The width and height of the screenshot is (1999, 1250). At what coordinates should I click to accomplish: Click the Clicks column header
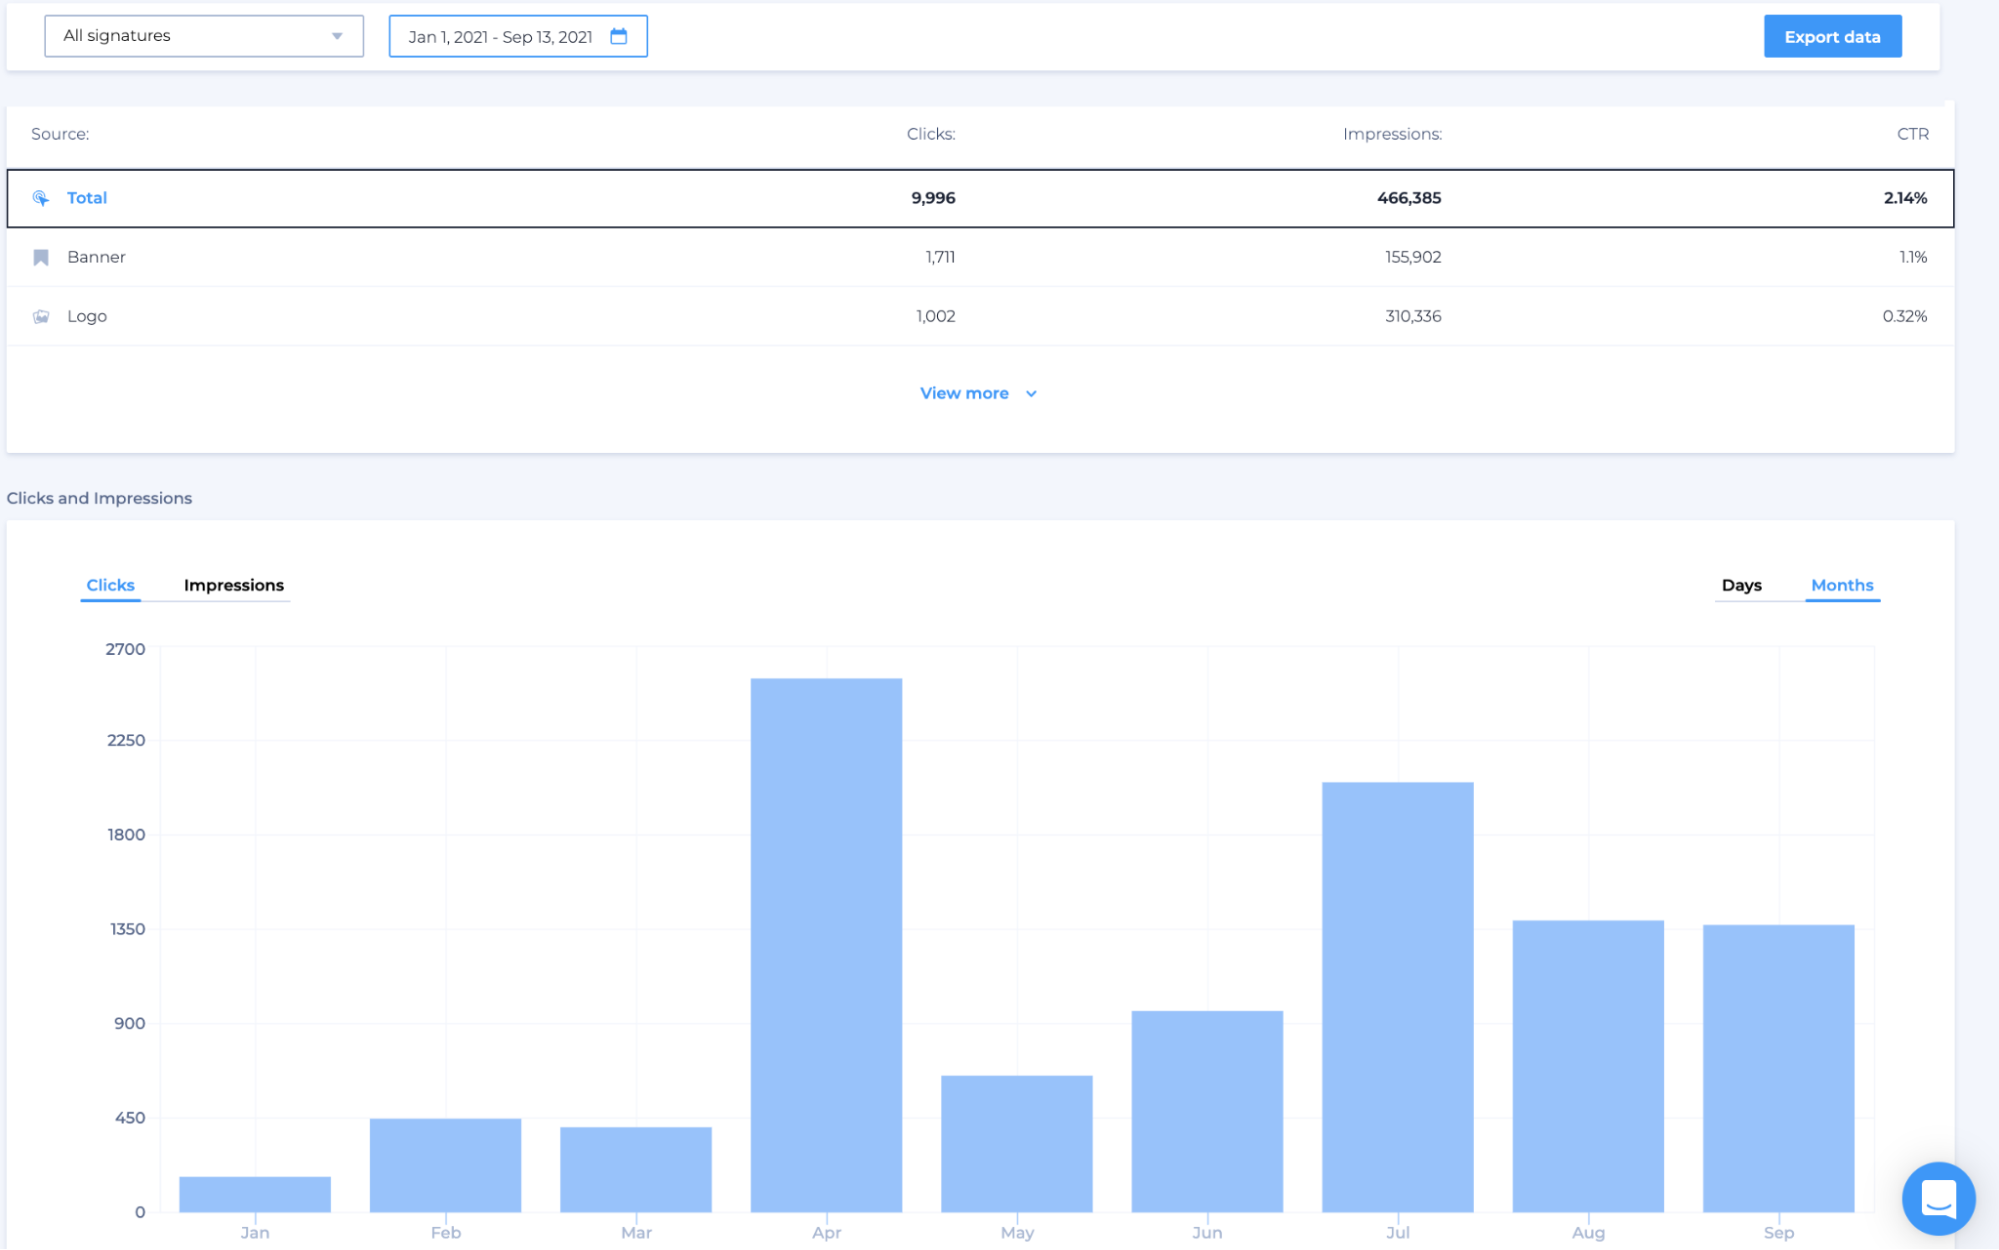point(931,134)
